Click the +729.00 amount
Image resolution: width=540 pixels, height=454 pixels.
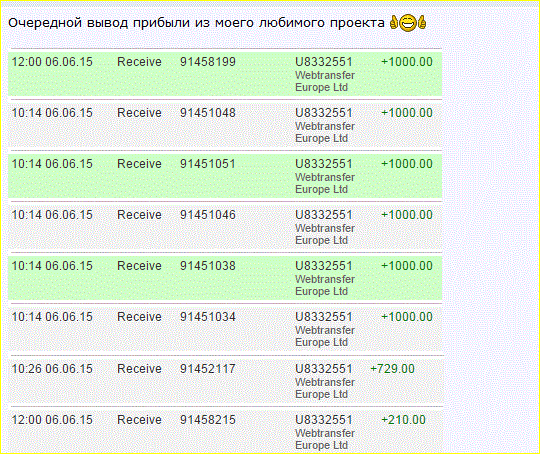pos(392,369)
